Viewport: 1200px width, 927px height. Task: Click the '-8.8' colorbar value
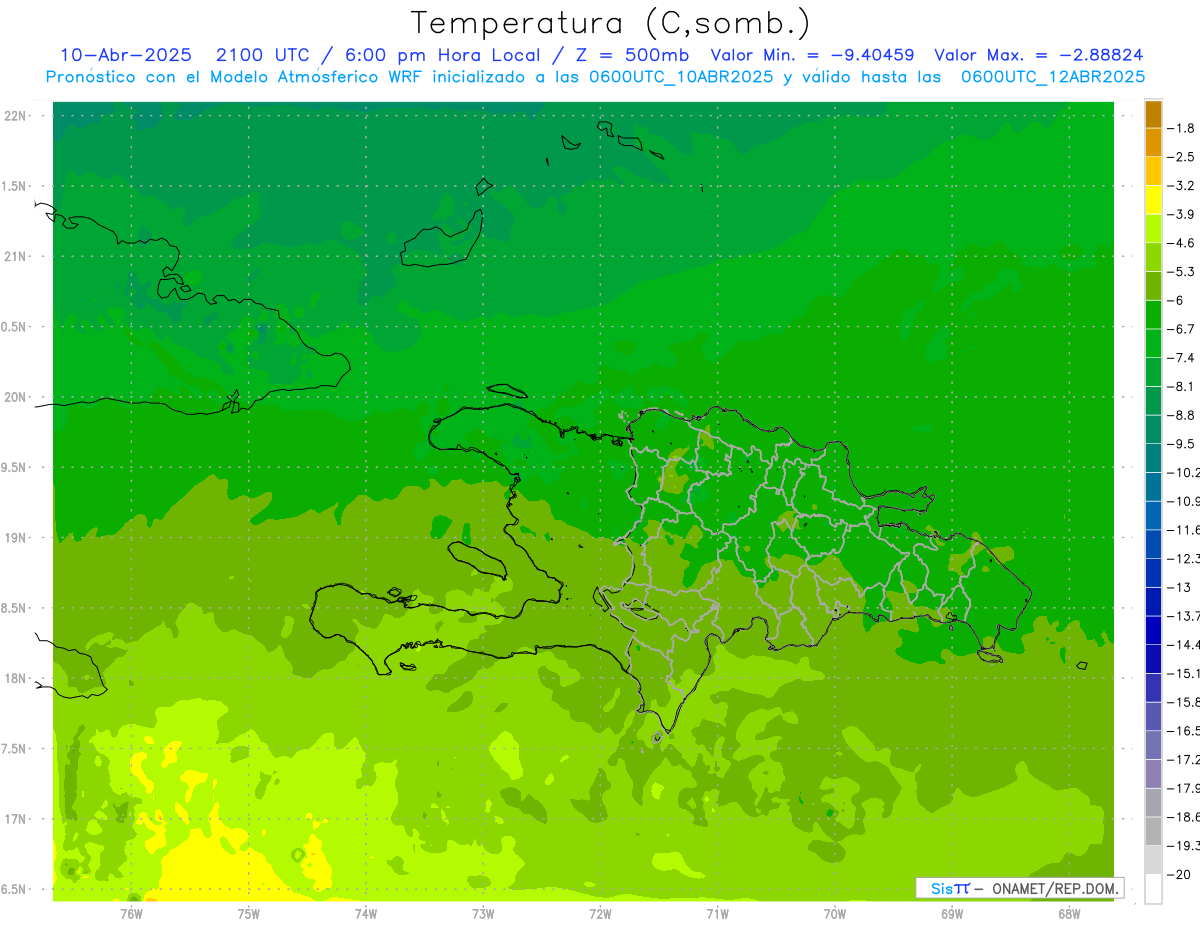click(x=1182, y=415)
